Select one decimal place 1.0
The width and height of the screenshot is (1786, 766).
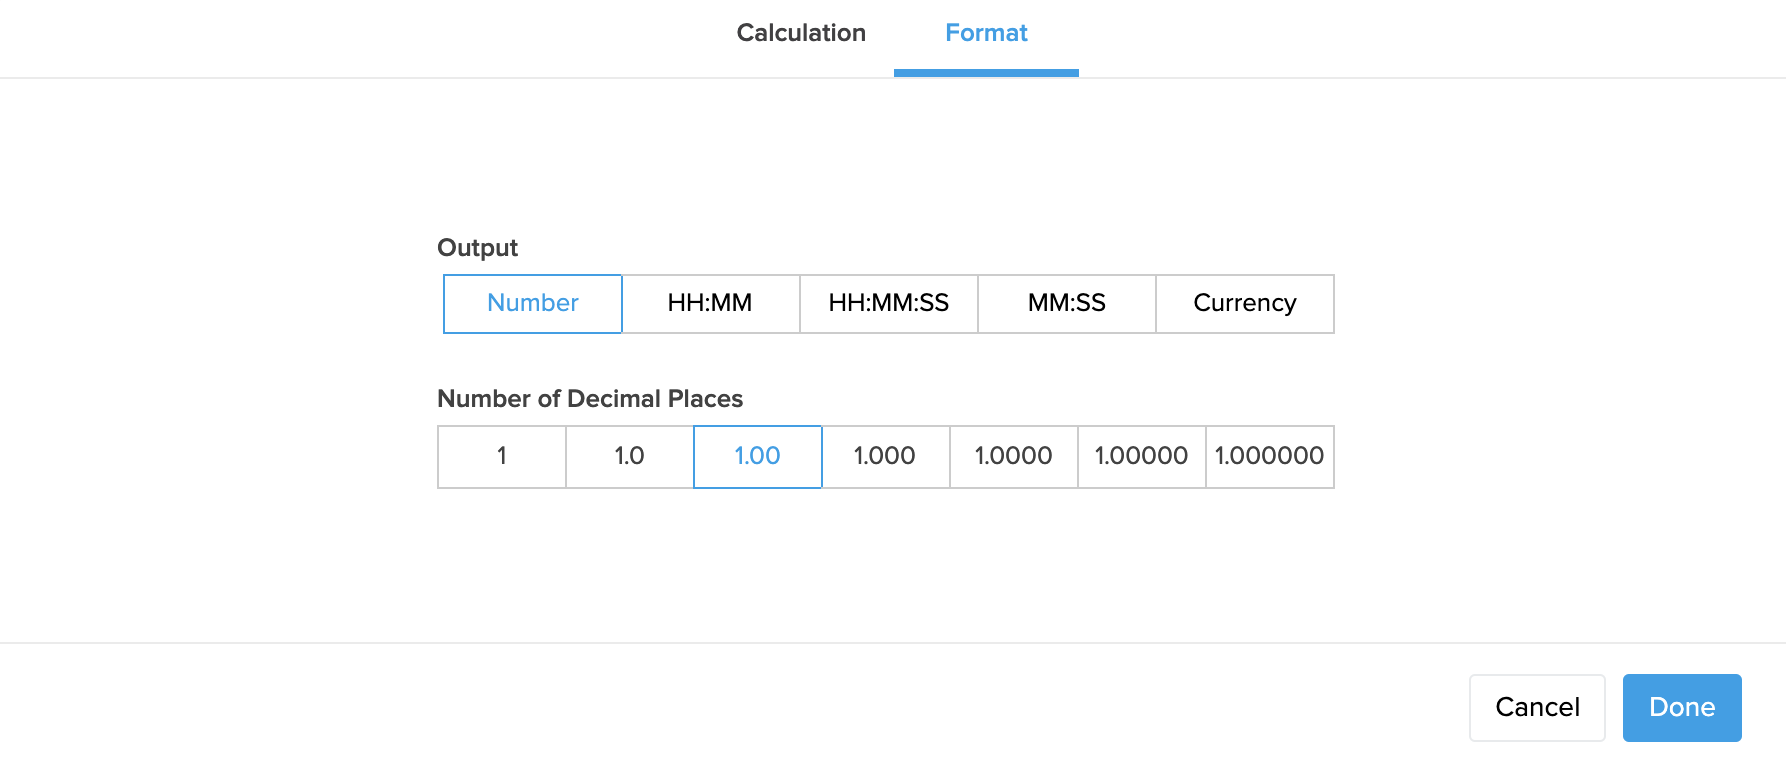[x=629, y=457]
